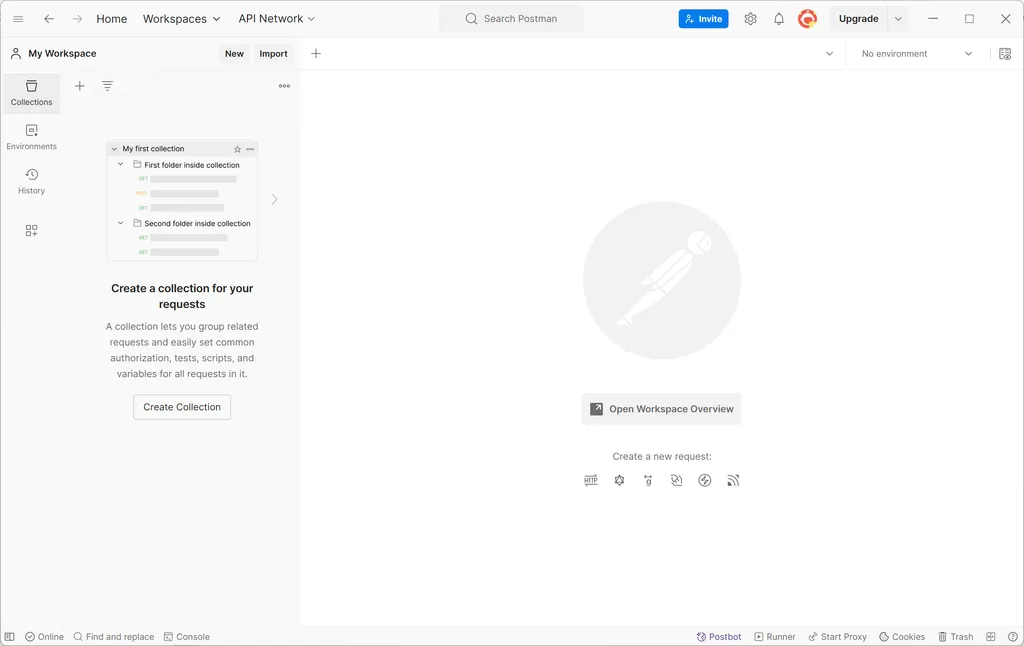The height and width of the screenshot is (646, 1024).
Task: Collapse My first collection
Action: coord(113,148)
